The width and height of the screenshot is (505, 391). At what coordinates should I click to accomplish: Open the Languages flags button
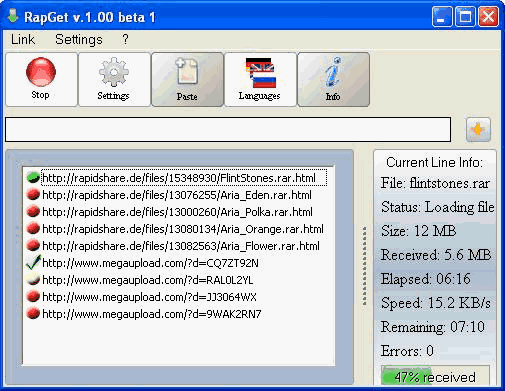[x=260, y=79]
